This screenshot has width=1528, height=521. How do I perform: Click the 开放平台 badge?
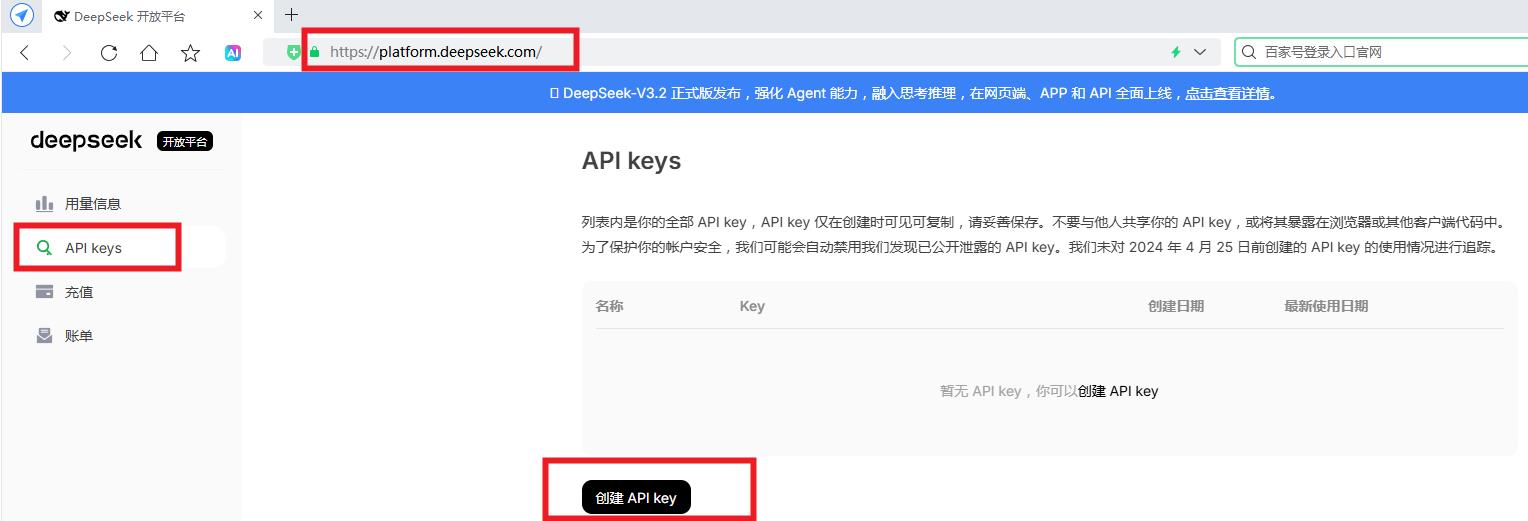185,142
